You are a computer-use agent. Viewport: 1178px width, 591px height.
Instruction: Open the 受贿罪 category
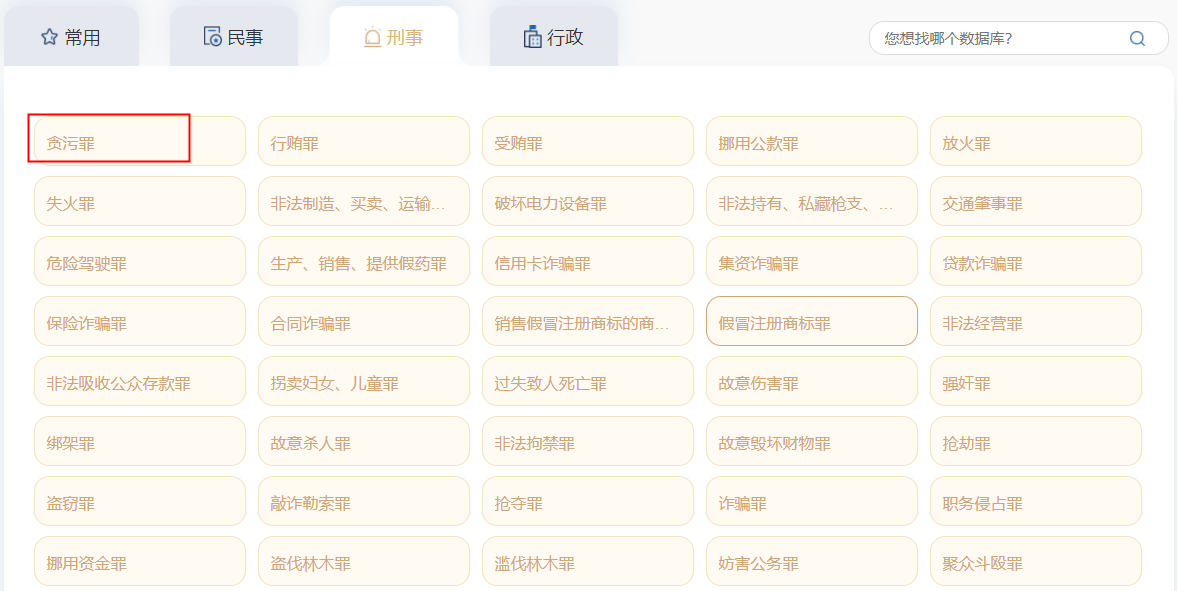pos(587,141)
